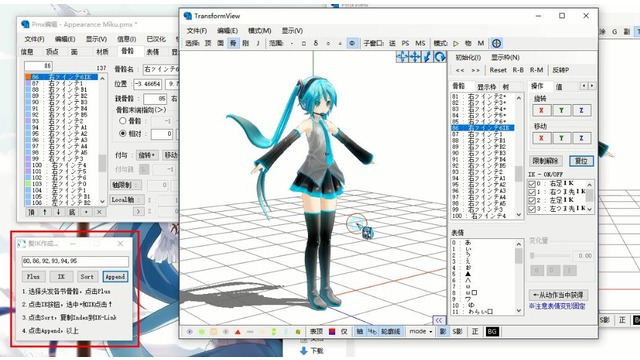Toggle IK checkbox for 2: 左足IK
The width and height of the screenshot is (640, 360).
coord(531,201)
